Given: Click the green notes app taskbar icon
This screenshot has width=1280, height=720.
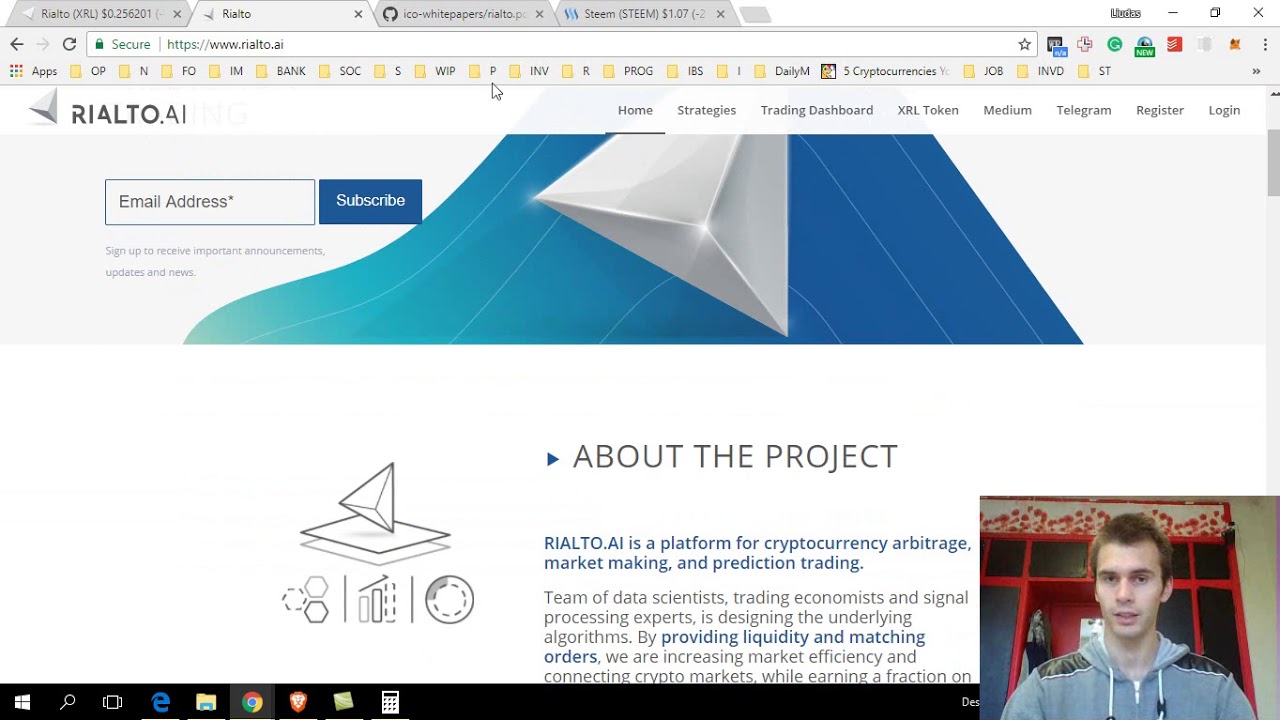Looking at the screenshot, I should coord(344,702).
